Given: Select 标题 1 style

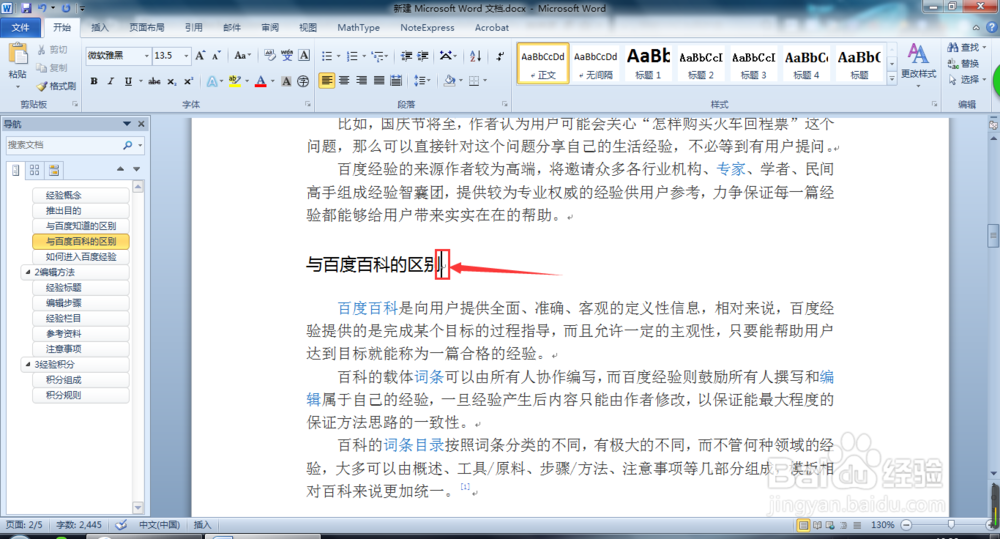Looking at the screenshot, I should click(648, 63).
